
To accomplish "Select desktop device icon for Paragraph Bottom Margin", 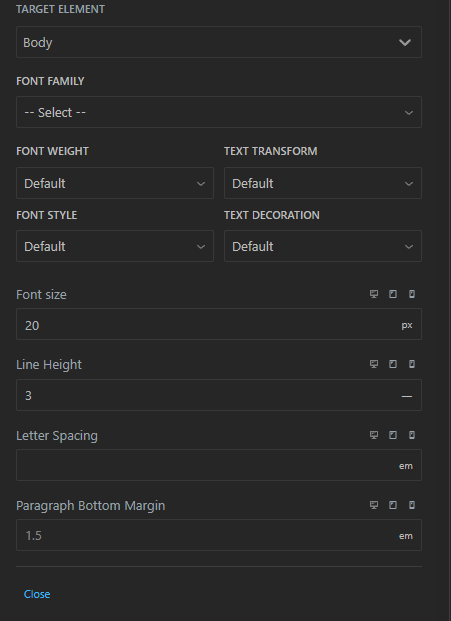I will click(x=374, y=505).
